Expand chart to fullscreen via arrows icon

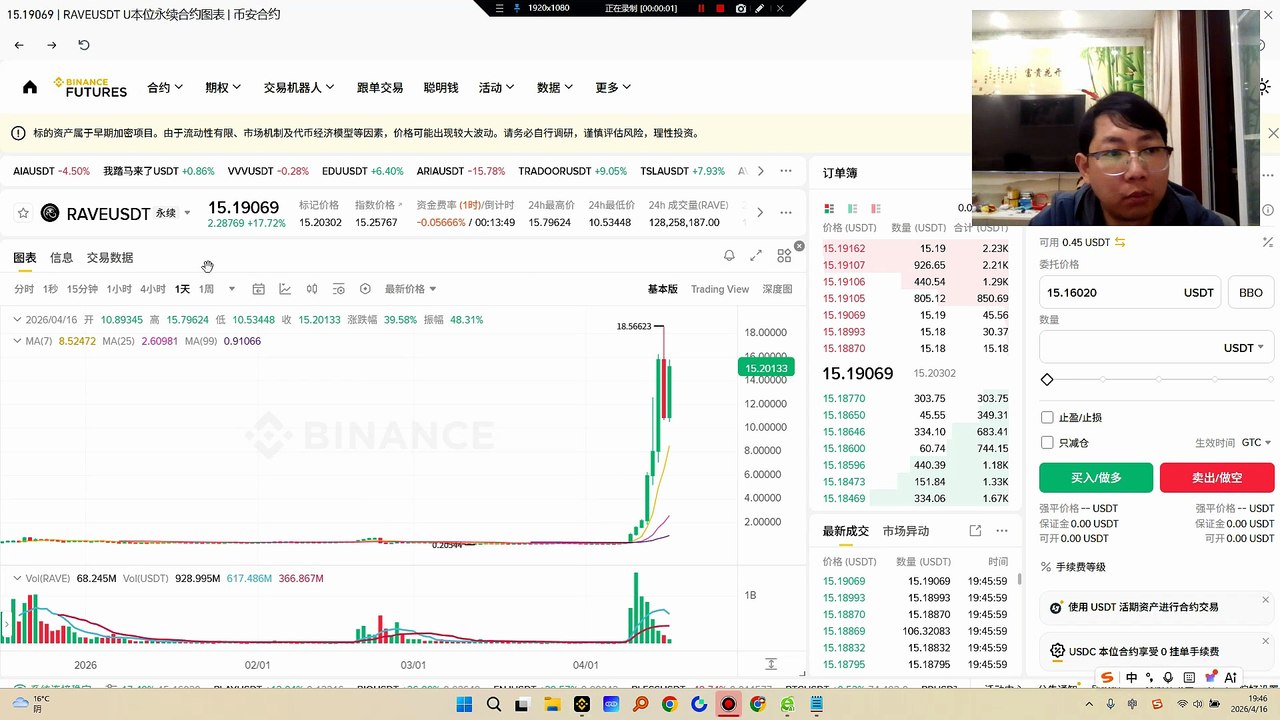point(756,256)
